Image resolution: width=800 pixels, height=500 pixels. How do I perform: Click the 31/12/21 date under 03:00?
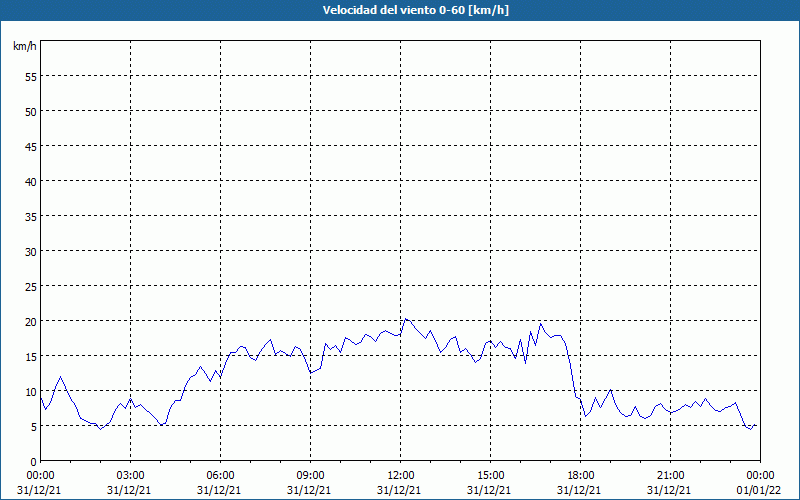[129, 490]
